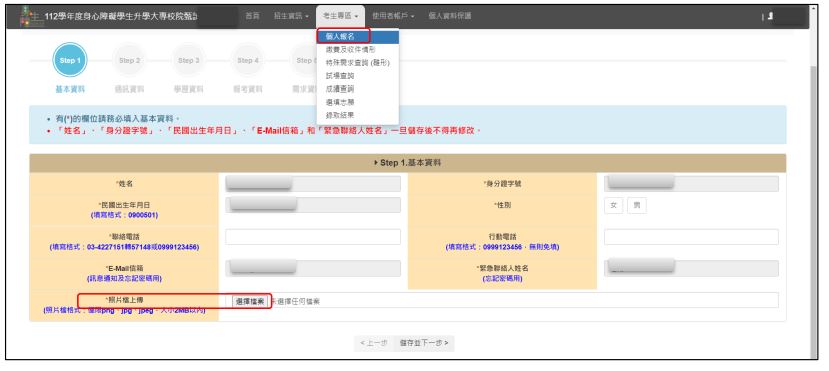Select 女 for 性別
This screenshot has width=829, height=371.
tap(613, 206)
